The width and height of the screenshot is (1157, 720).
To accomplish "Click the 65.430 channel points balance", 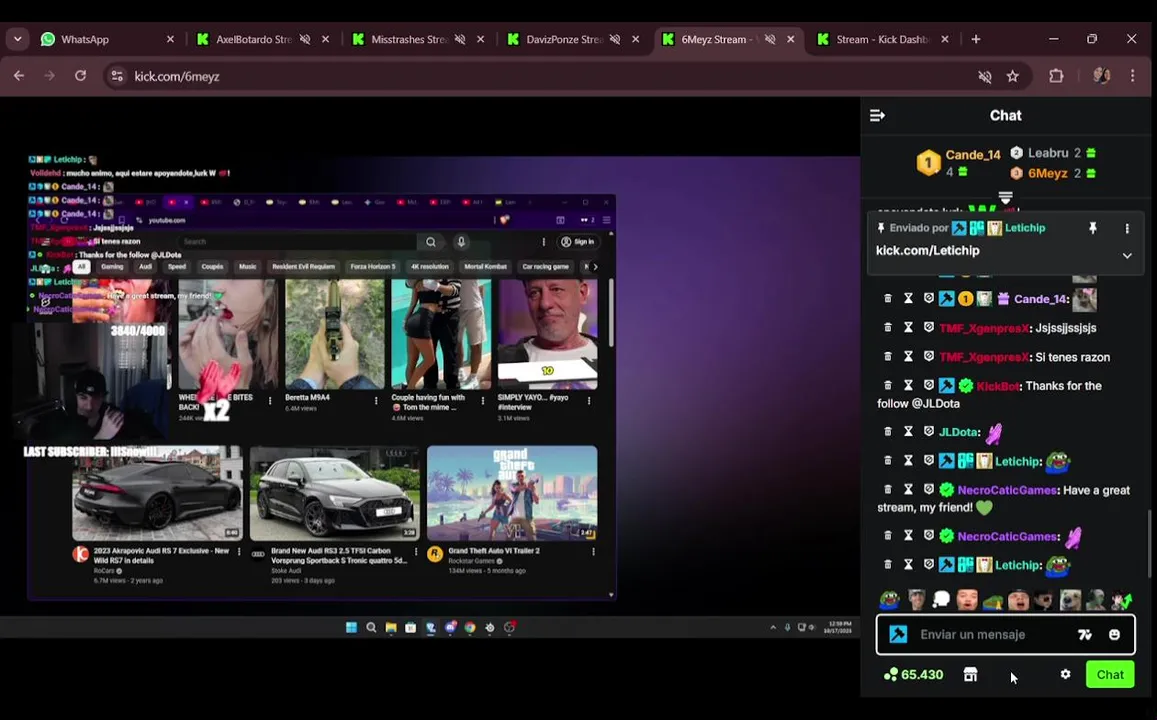I will tap(913, 674).
